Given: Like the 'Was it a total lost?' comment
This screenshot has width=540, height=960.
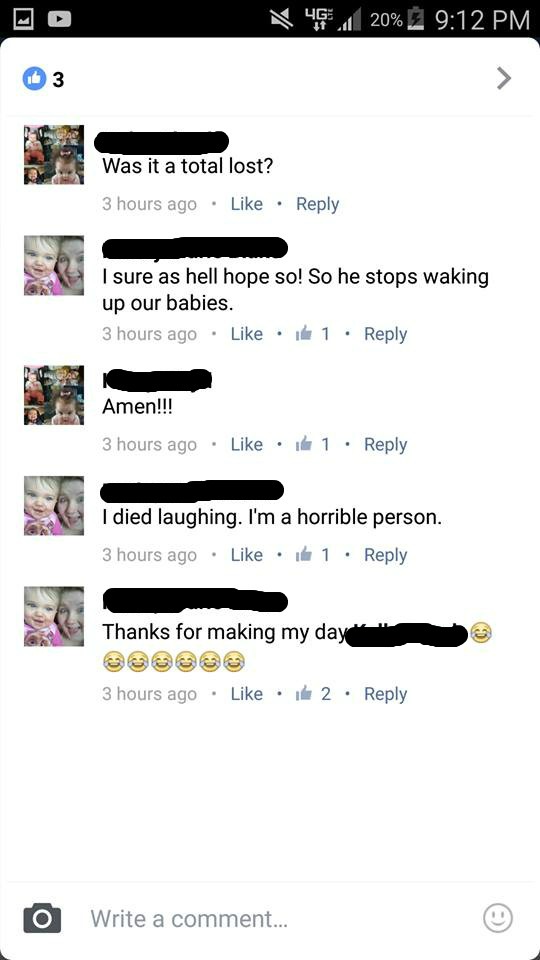Looking at the screenshot, I should pyautogui.click(x=246, y=204).
